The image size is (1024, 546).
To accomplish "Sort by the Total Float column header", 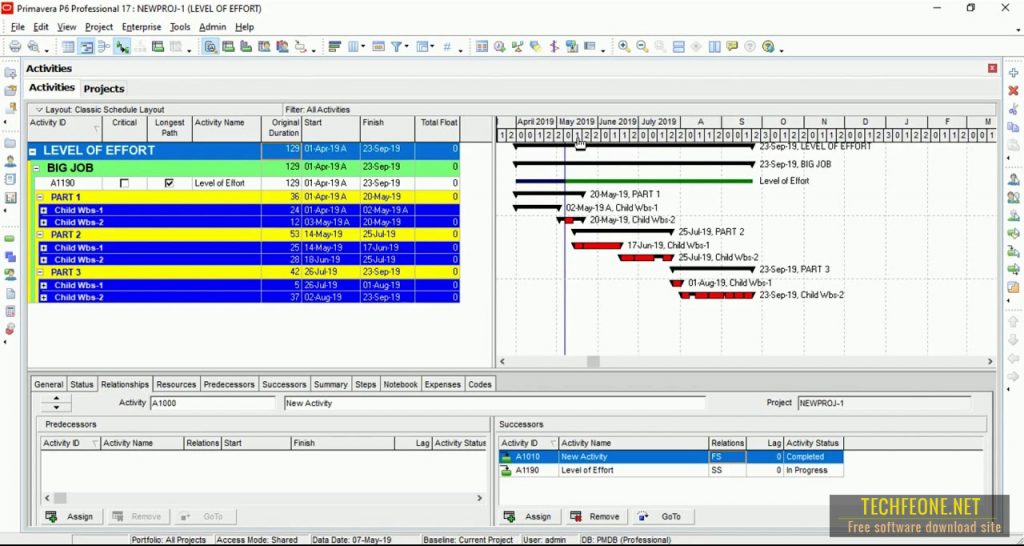I will (438, 127).
